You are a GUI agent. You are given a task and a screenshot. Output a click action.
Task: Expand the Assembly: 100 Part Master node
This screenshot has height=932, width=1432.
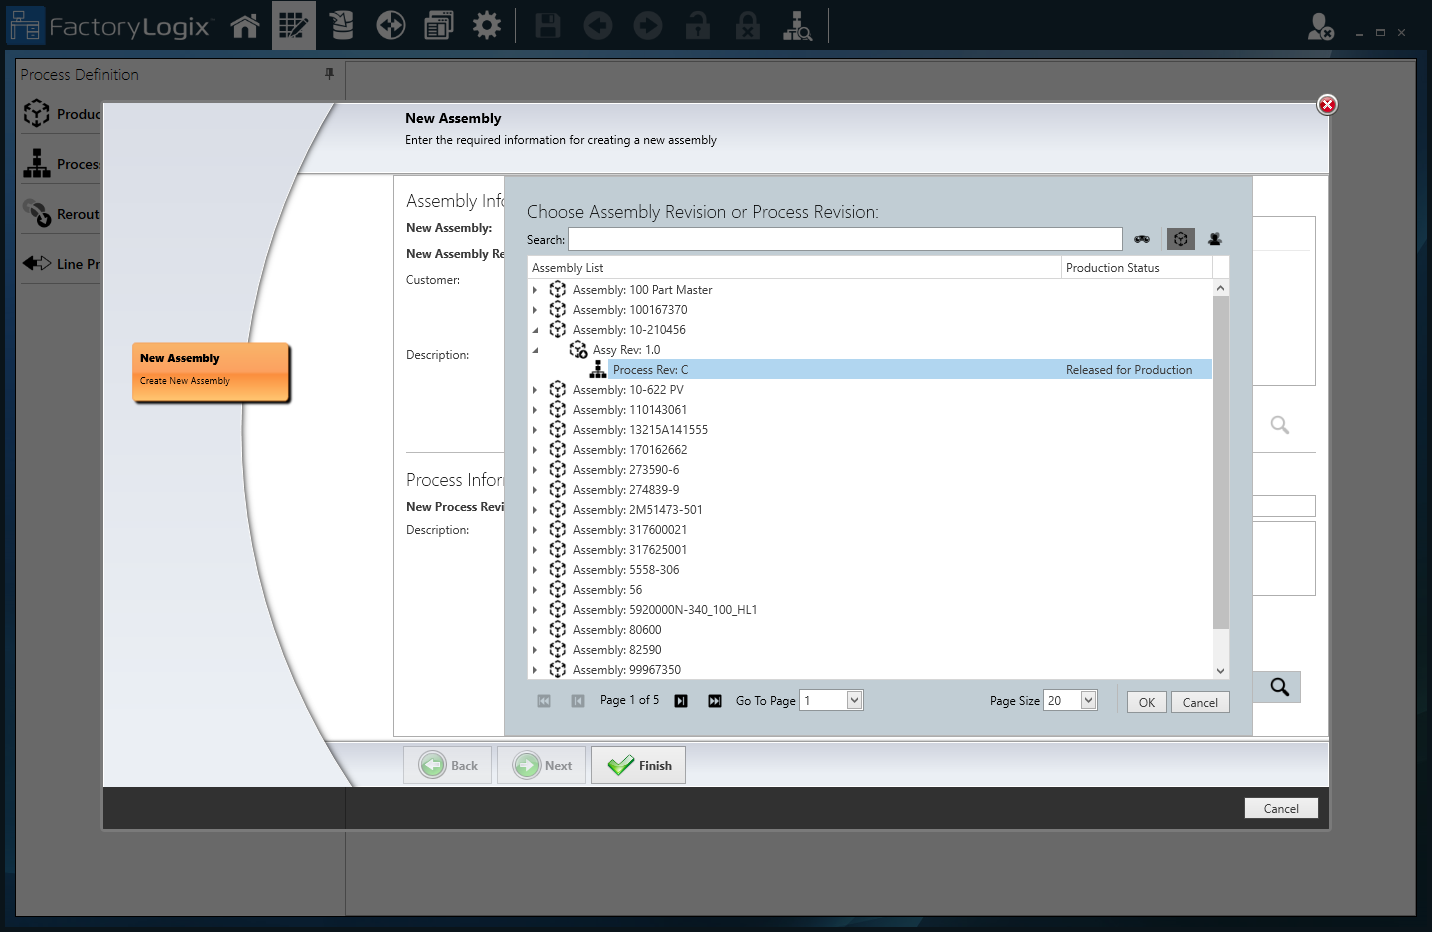[535, 290]
